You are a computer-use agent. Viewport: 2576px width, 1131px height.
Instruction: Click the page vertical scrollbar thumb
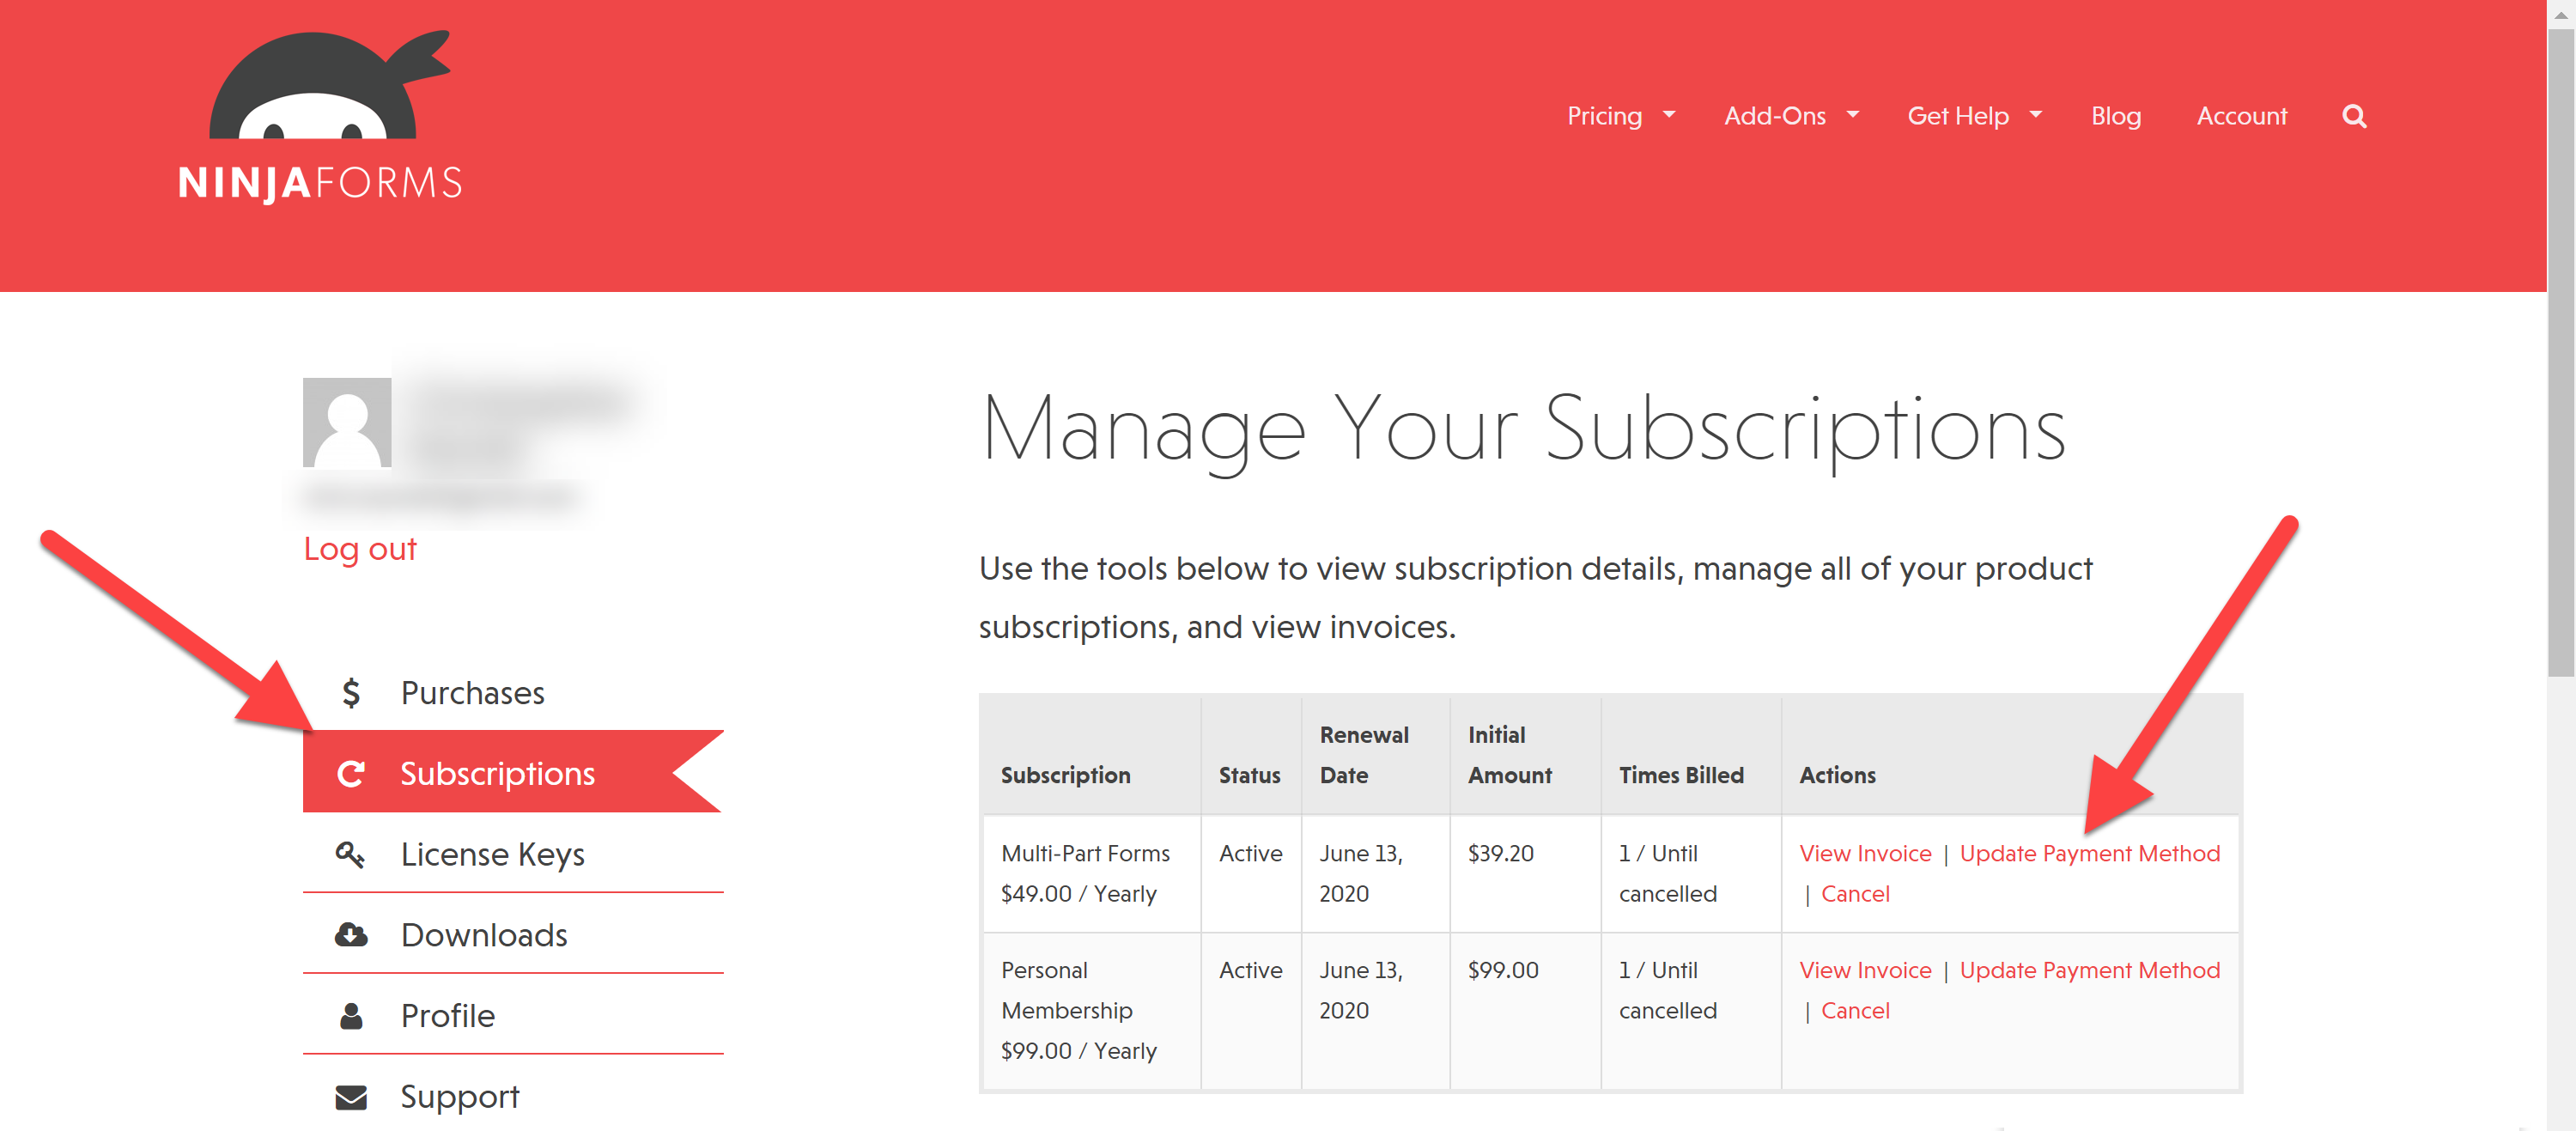pyautogui.click(x=2561, y=352)
